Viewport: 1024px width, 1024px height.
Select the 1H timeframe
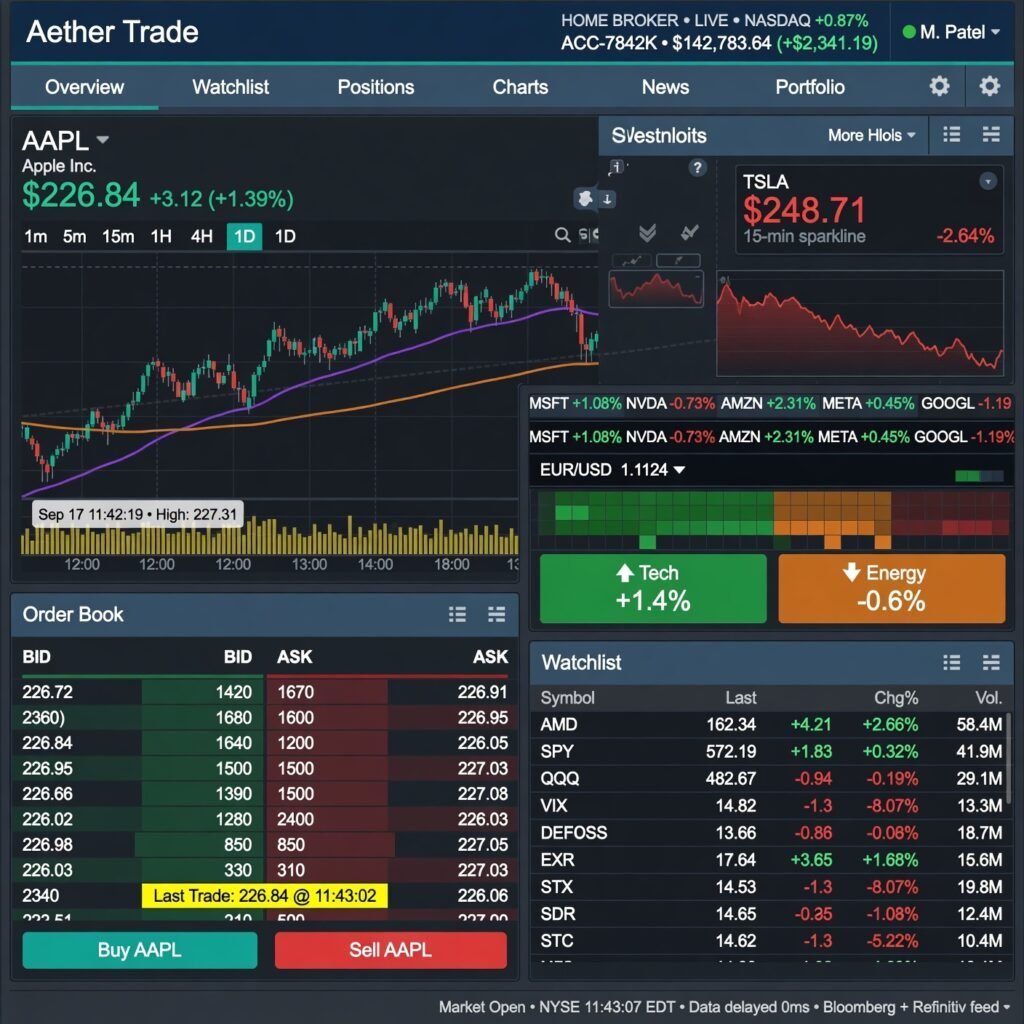click(x=161, y=236)
